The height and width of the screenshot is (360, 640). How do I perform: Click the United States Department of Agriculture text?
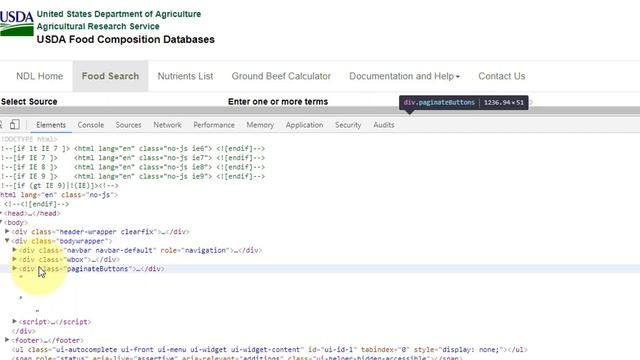click(x=119, y=14)
